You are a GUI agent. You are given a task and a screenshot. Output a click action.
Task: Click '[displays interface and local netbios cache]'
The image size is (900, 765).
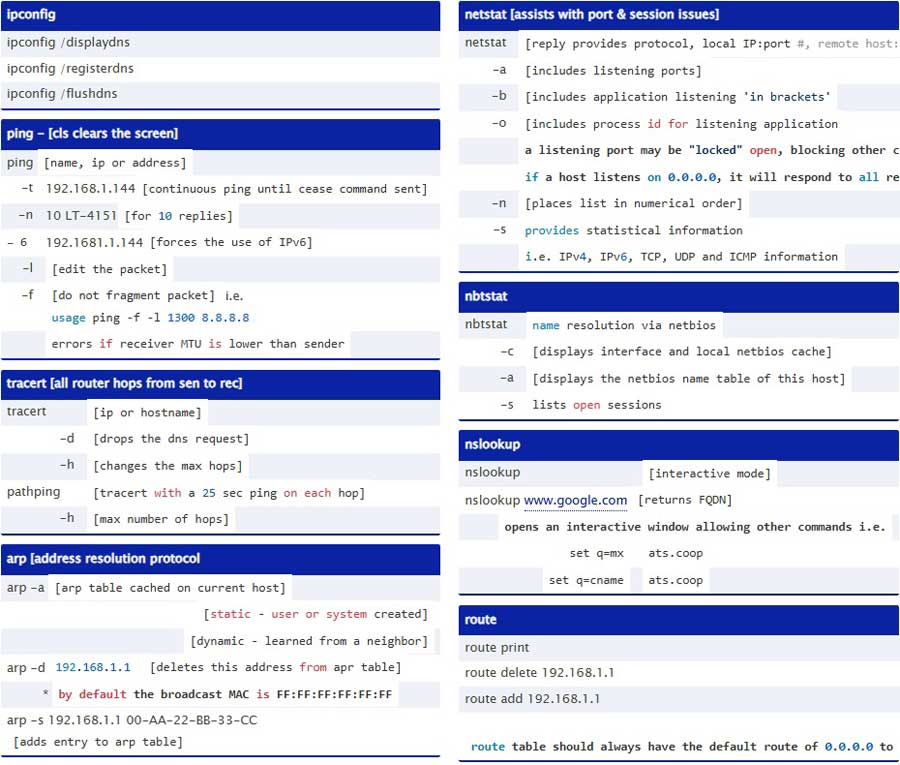pyautogui.click(x=682, y=352)
